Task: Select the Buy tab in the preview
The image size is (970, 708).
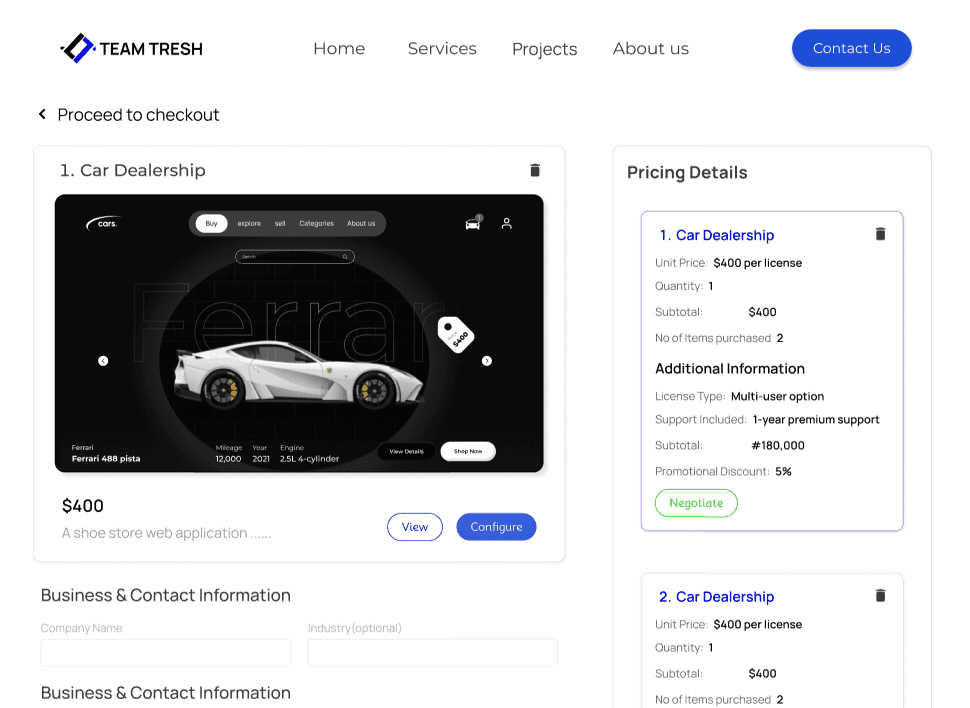Action: pyautogui.click(x=212, y=223)
